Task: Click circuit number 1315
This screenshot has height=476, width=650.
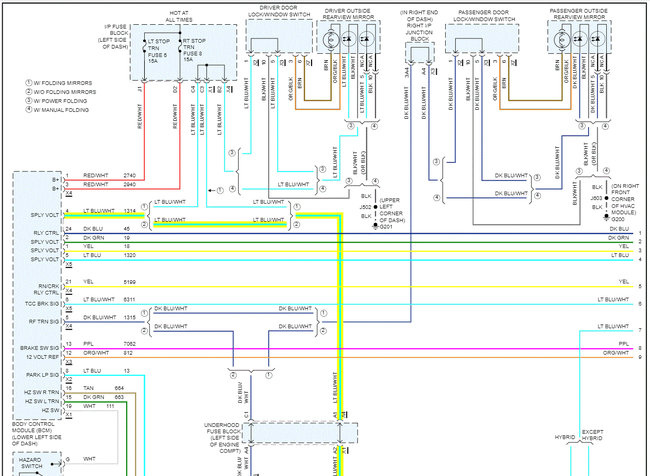Action: pyautogui.click(x=130, y=318)
